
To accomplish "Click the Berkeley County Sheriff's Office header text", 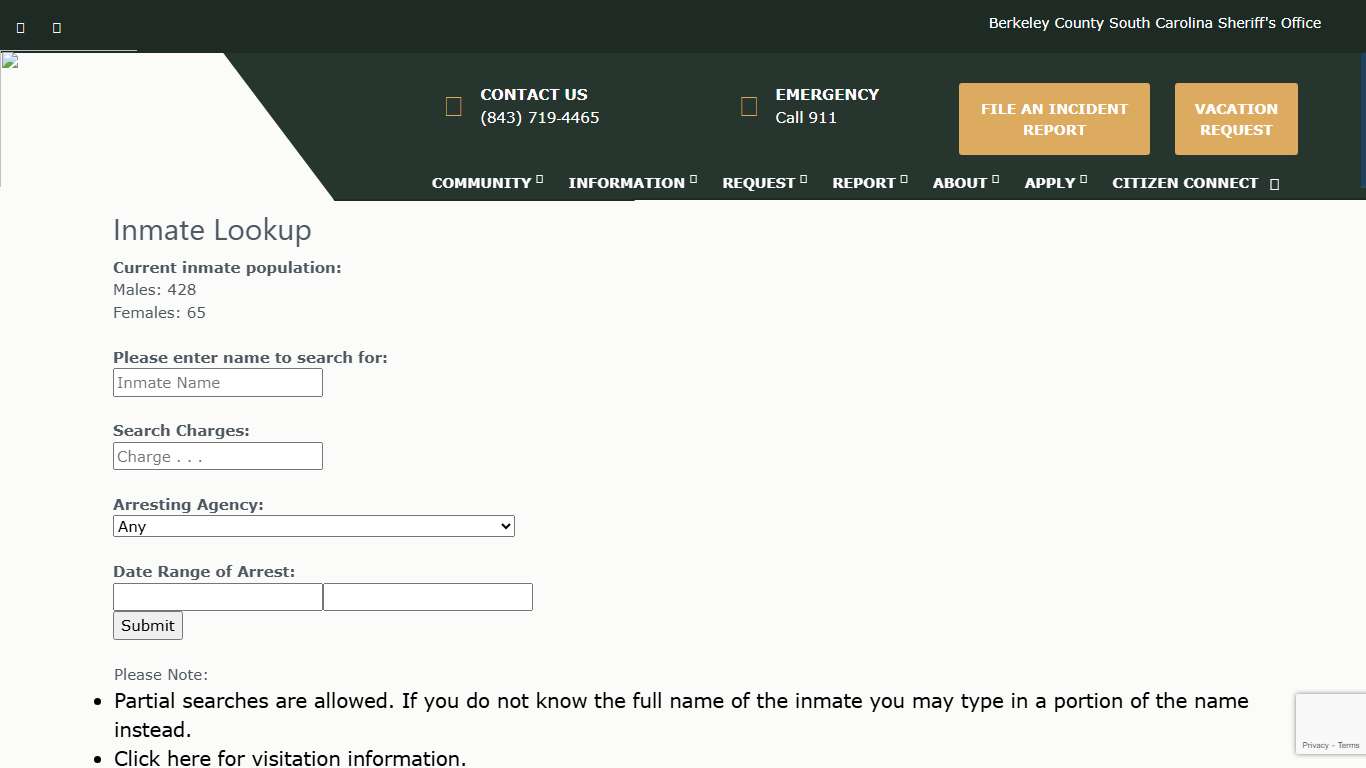I will coord(1154,22).
